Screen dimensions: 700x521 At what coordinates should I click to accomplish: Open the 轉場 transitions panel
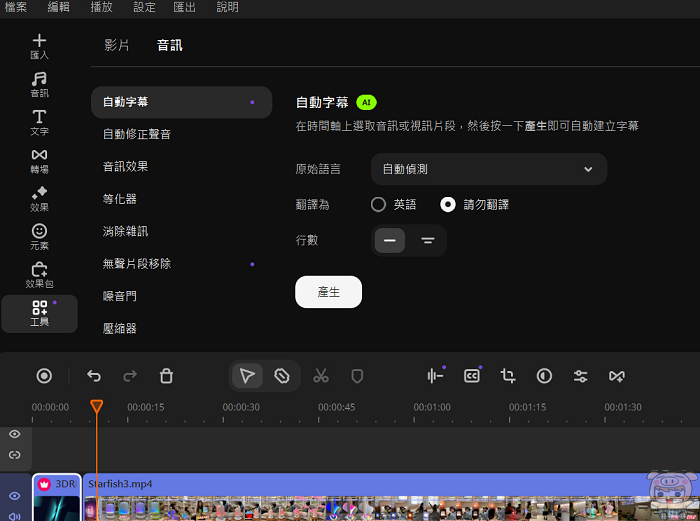click(x=39, y=160)
